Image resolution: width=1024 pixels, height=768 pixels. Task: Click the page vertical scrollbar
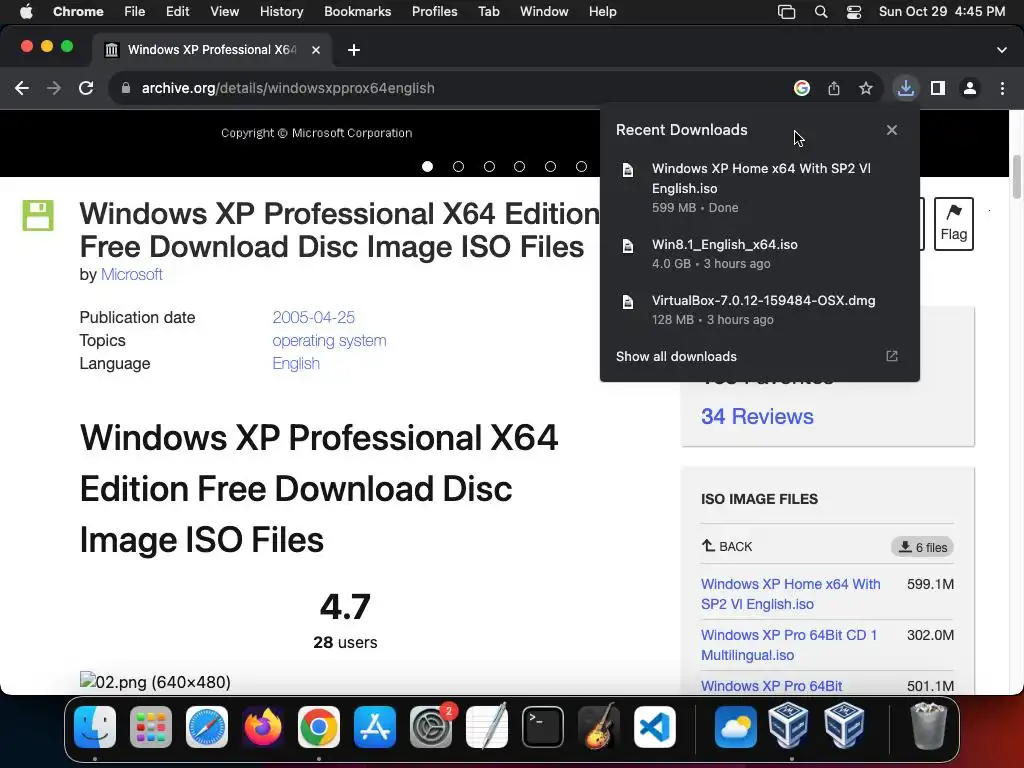tap(1016, 178)
